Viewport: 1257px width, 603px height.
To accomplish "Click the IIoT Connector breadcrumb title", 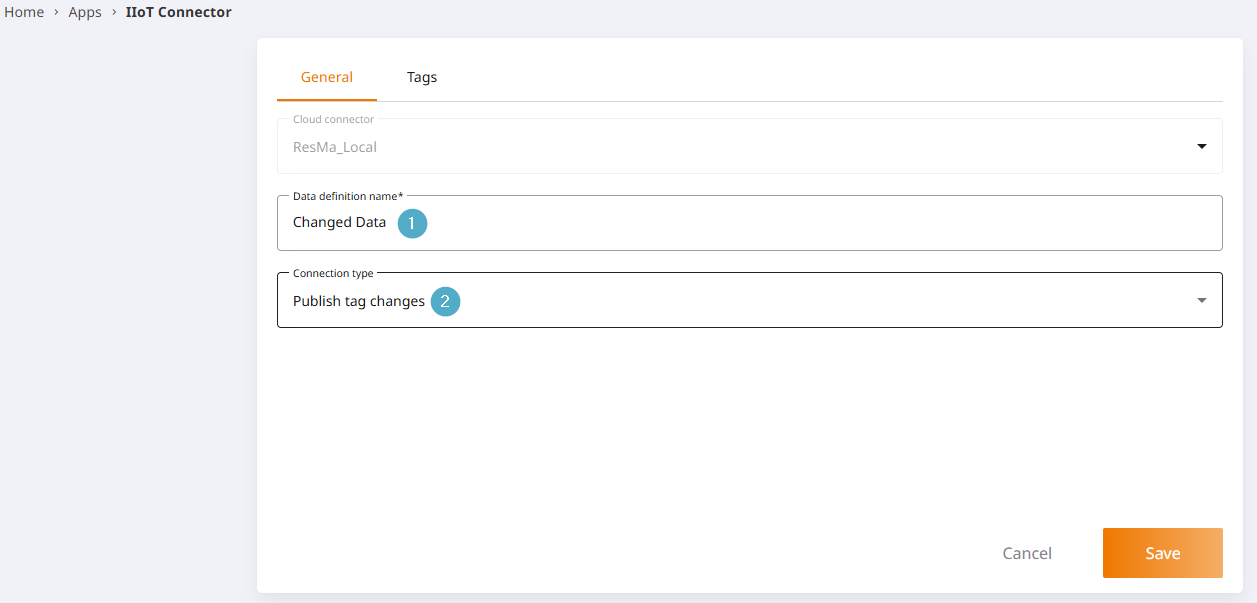I will tap(178, 12).
